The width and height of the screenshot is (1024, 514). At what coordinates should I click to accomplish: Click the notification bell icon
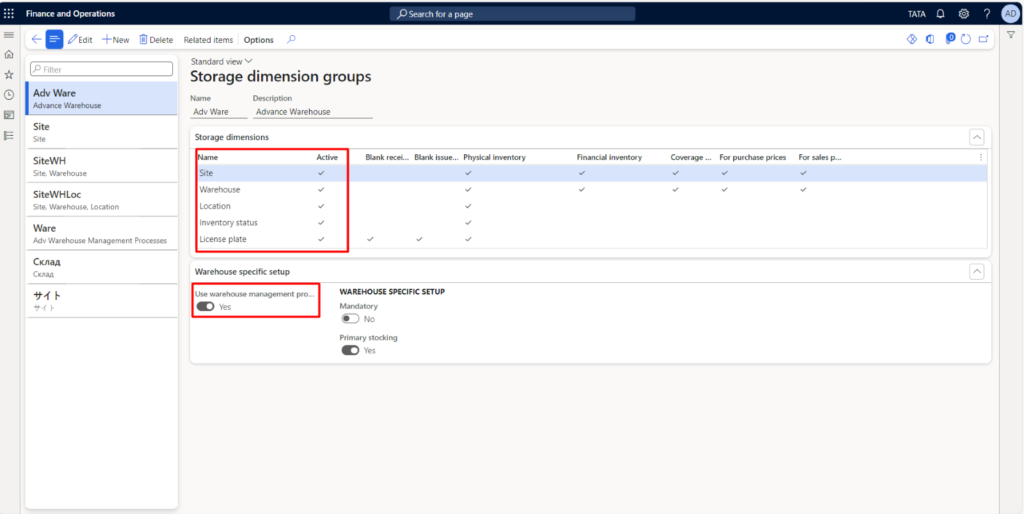pos(940,13)
